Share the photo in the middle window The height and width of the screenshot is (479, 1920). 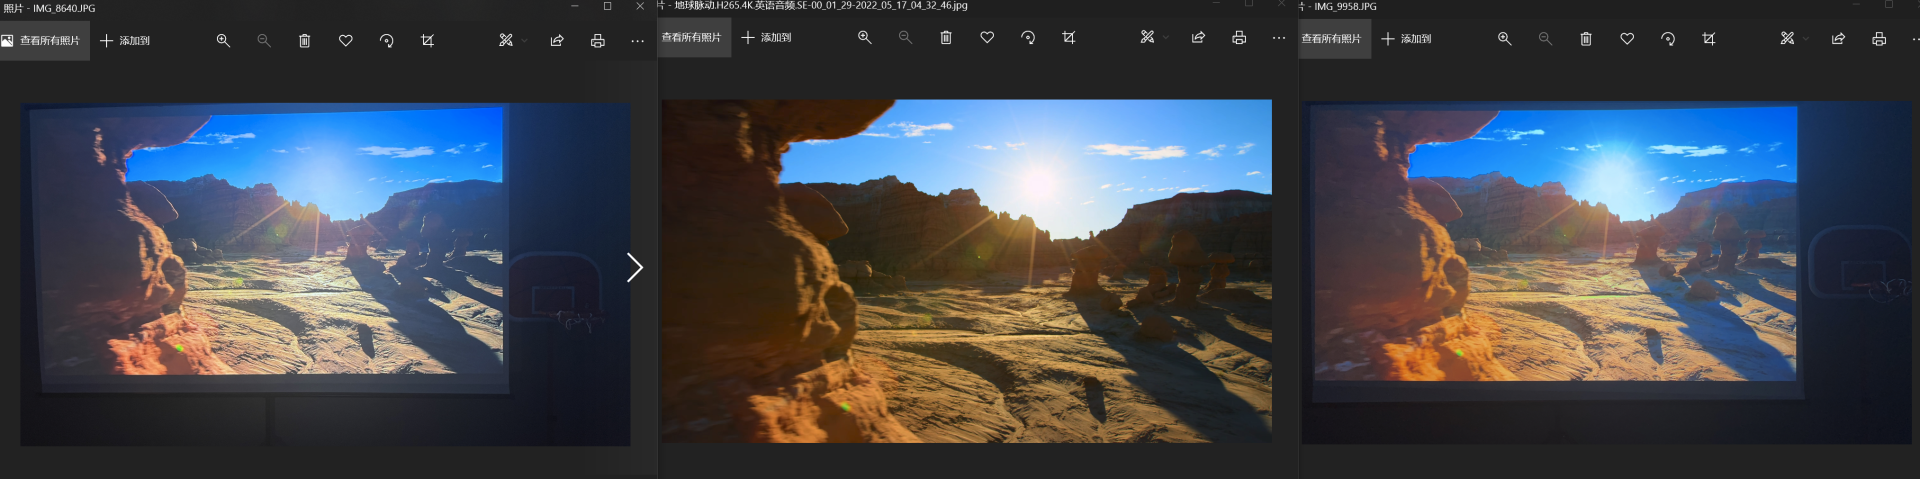tap(1197, 38)
